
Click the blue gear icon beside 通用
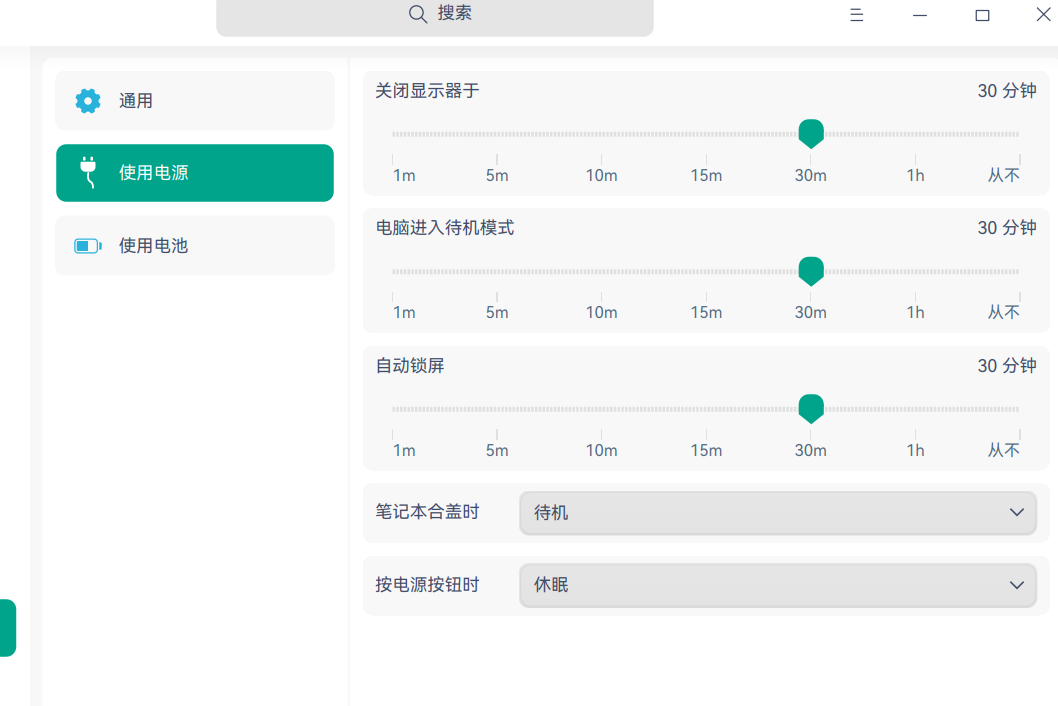(88, 101)
